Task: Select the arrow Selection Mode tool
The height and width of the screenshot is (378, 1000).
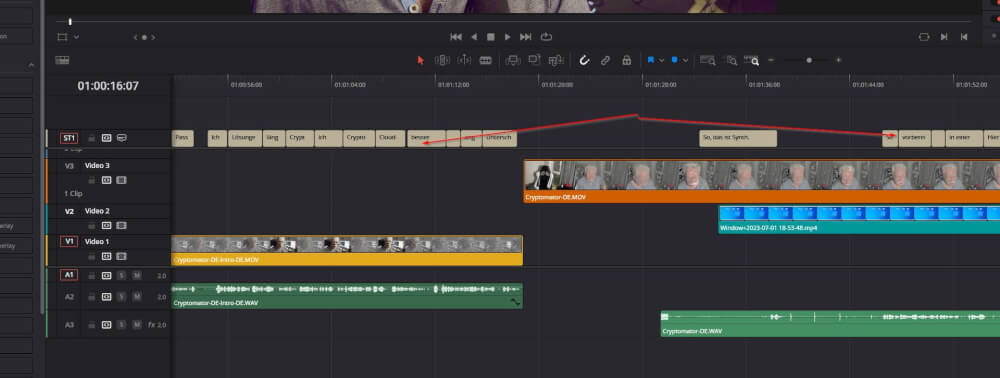Action: 420,60
